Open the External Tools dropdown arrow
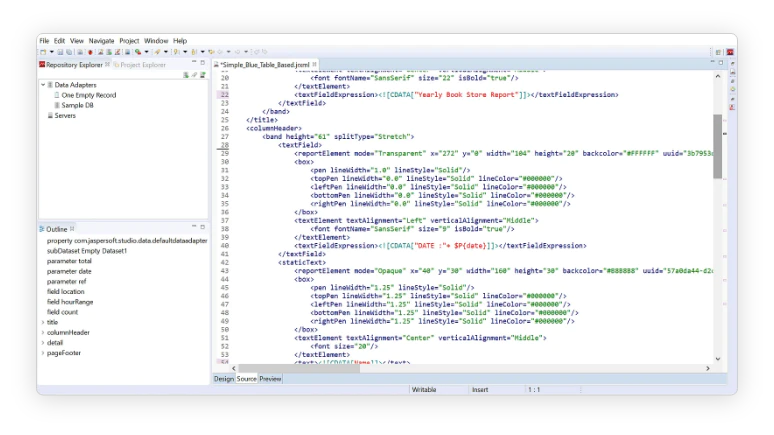Viewport: 774px width, 435px height. 147,52
